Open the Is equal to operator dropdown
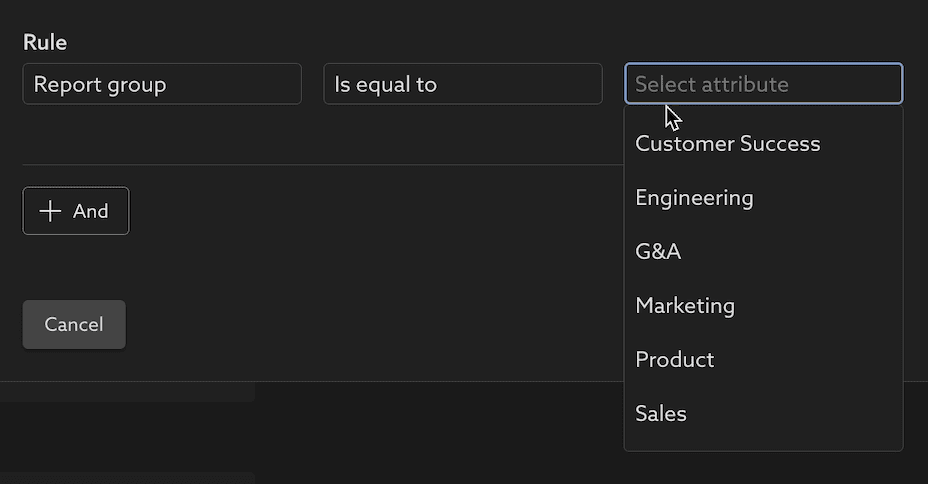 pos(462,84)
